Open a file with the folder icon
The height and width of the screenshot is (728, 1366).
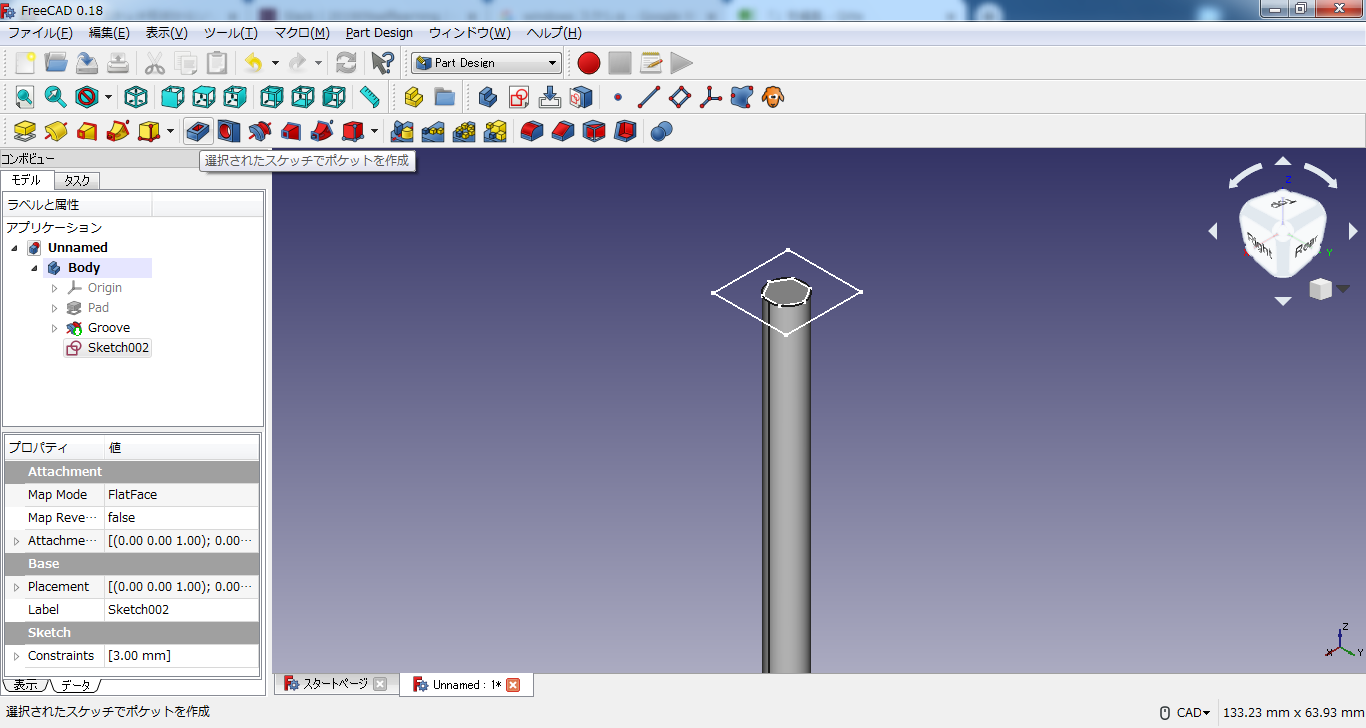click(x=56, y=63)
